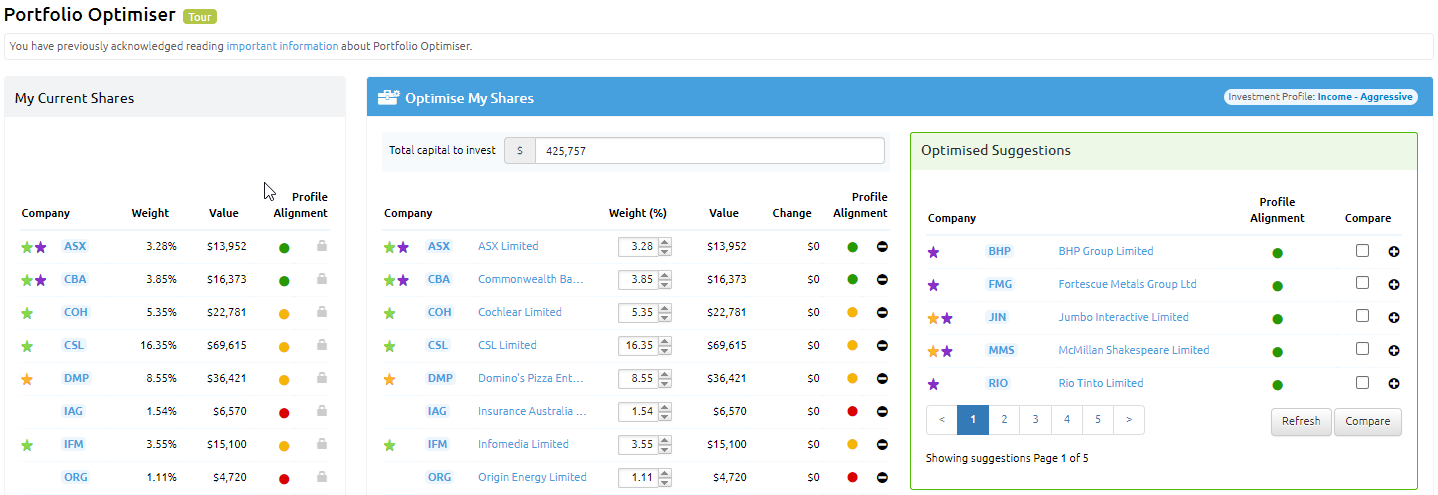
Task: Tick the Compare checkbox for Jumbo Interactive
Action: pos(1362,316)
